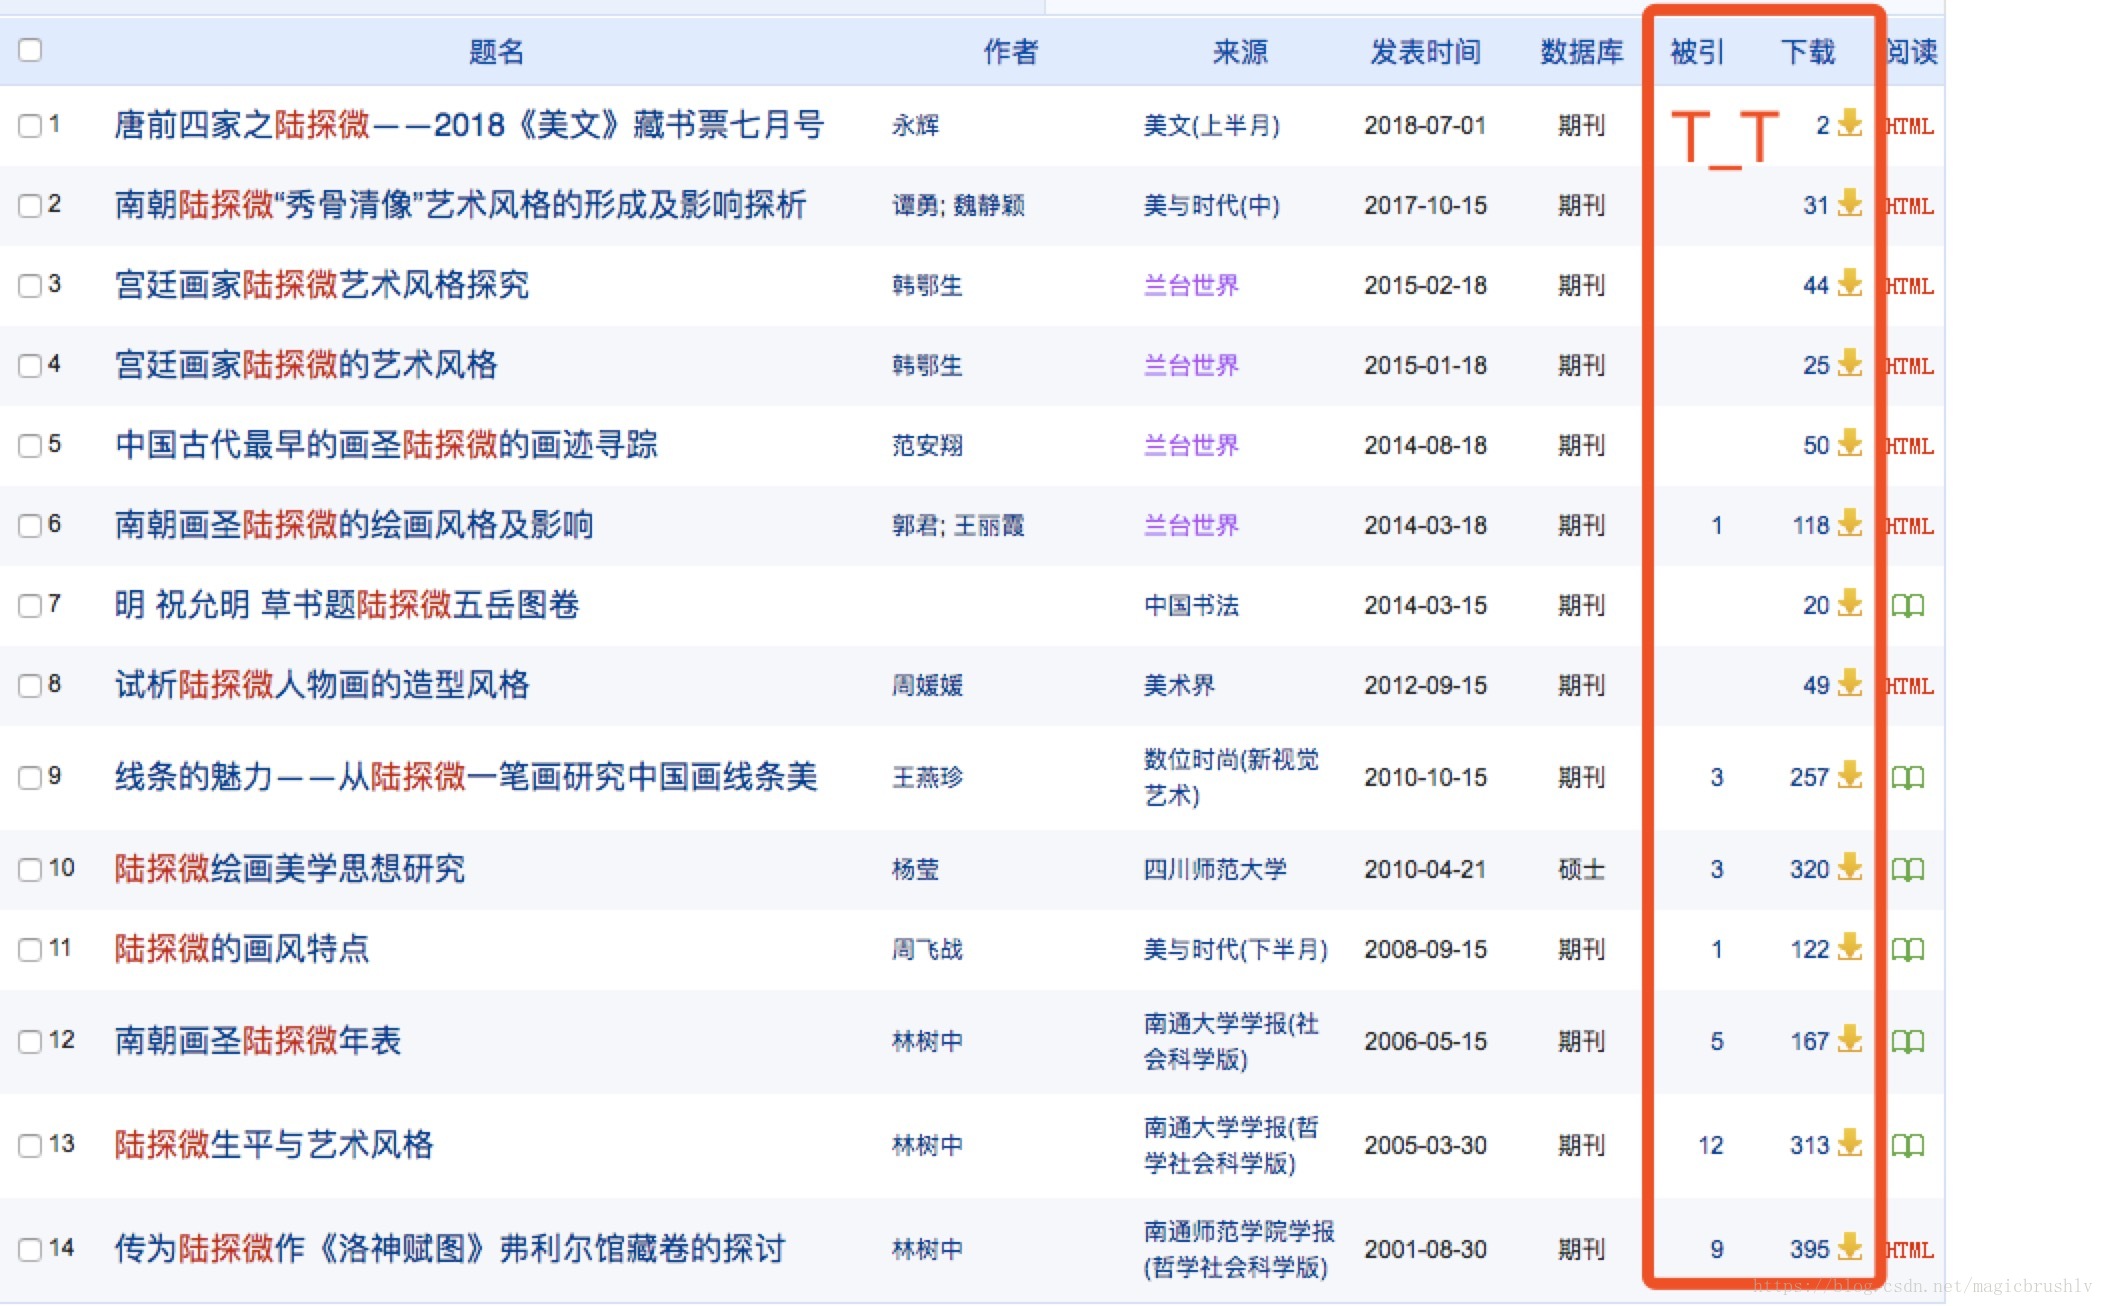The width and height of the screenshot is (2104, 1306).
Task: Click download arrow for row 10 thesis
Action: coord(1850,867)
